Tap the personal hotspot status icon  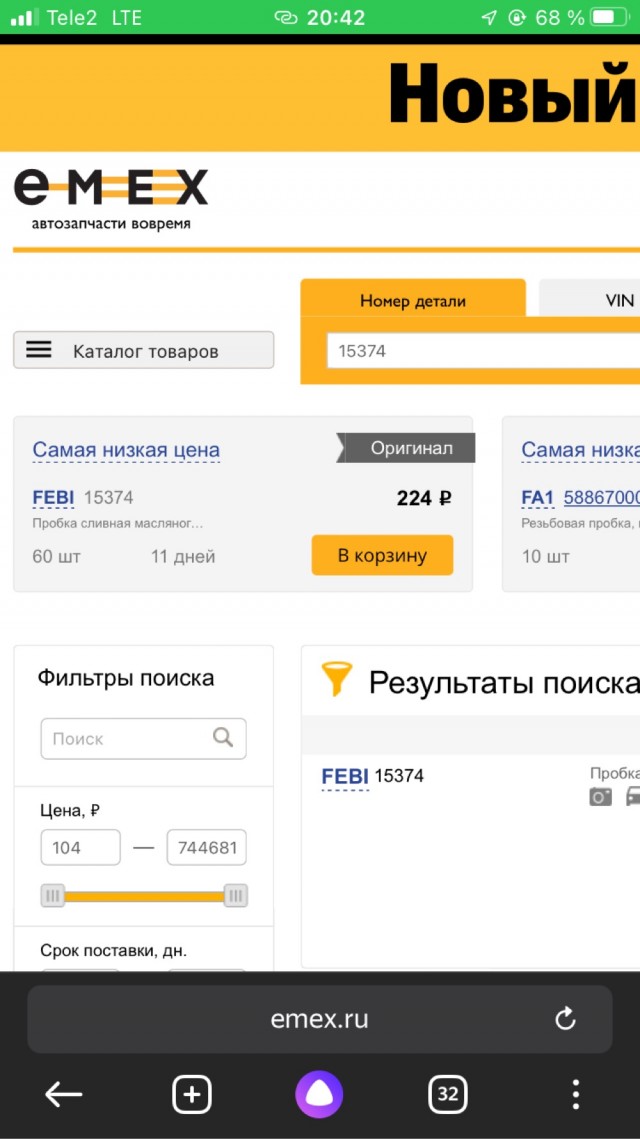click(286, 17)
